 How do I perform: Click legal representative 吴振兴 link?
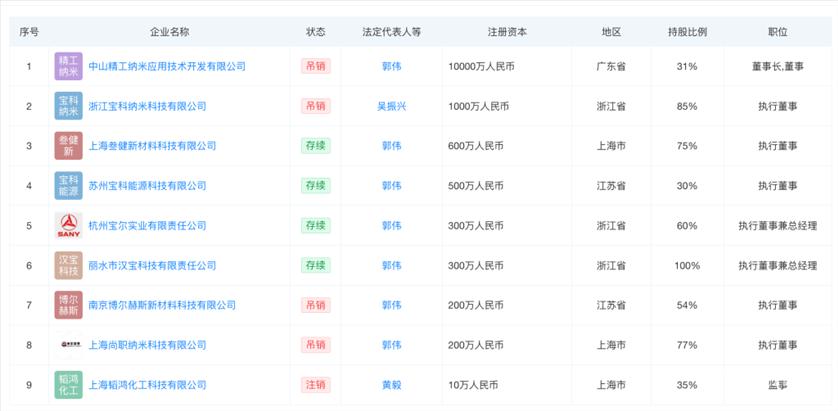tap(391, 106)
